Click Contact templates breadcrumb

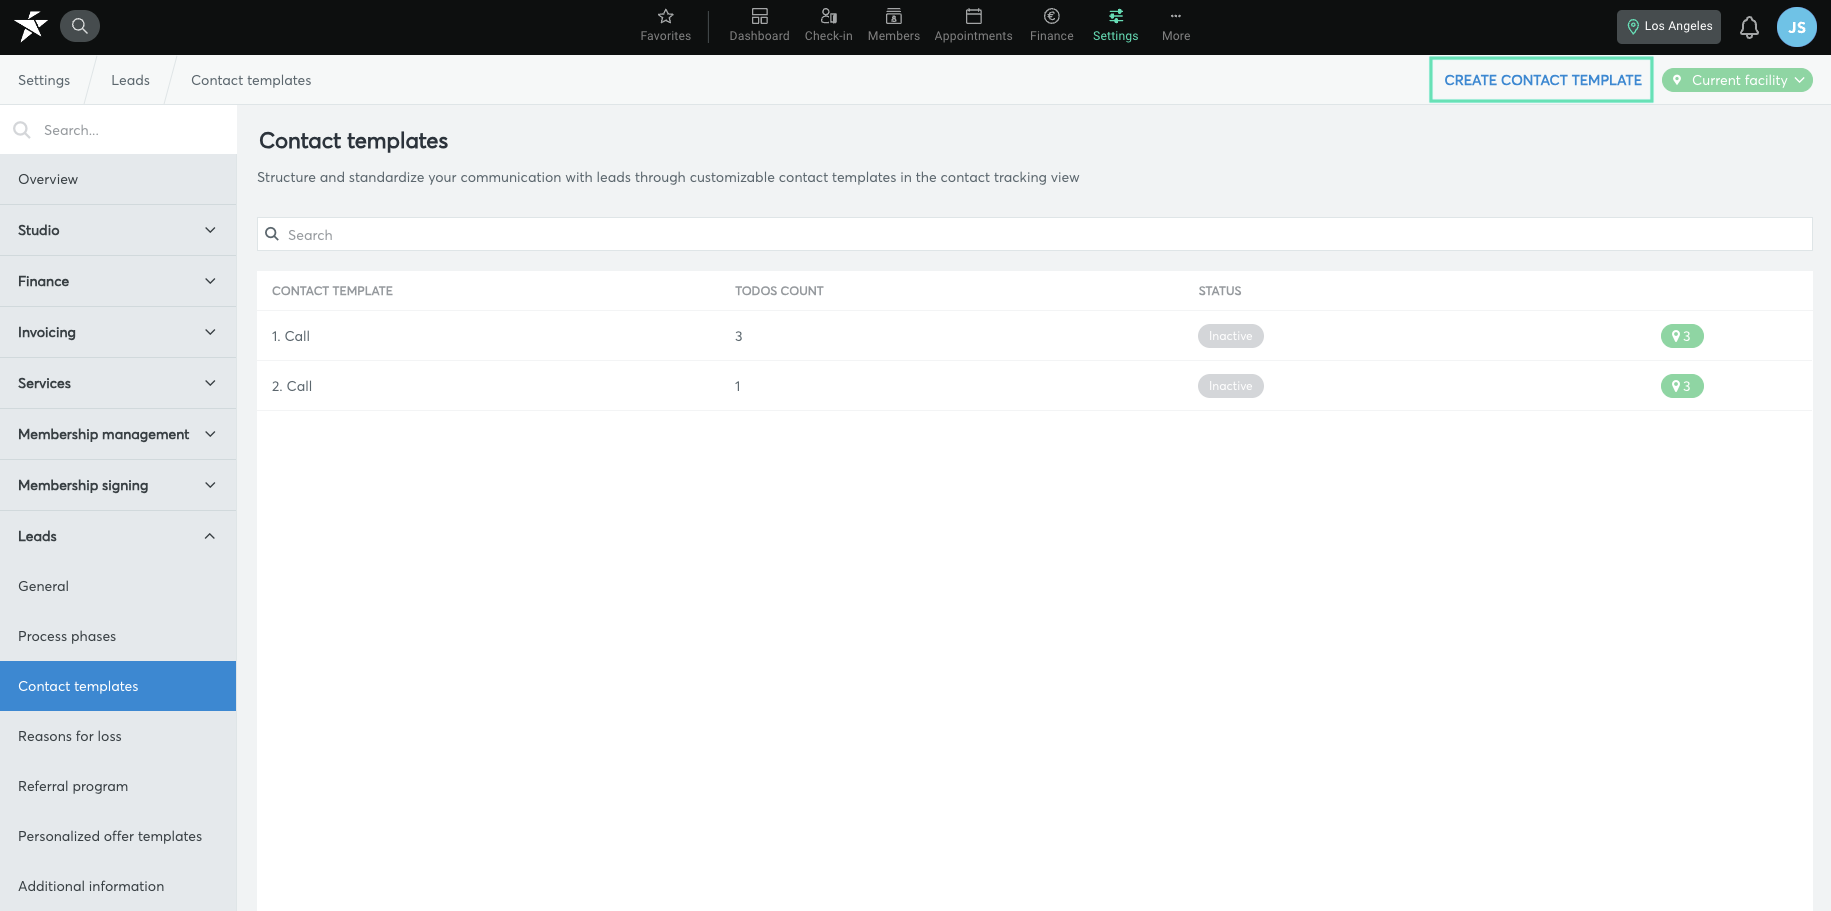click(x=251, y=80)
